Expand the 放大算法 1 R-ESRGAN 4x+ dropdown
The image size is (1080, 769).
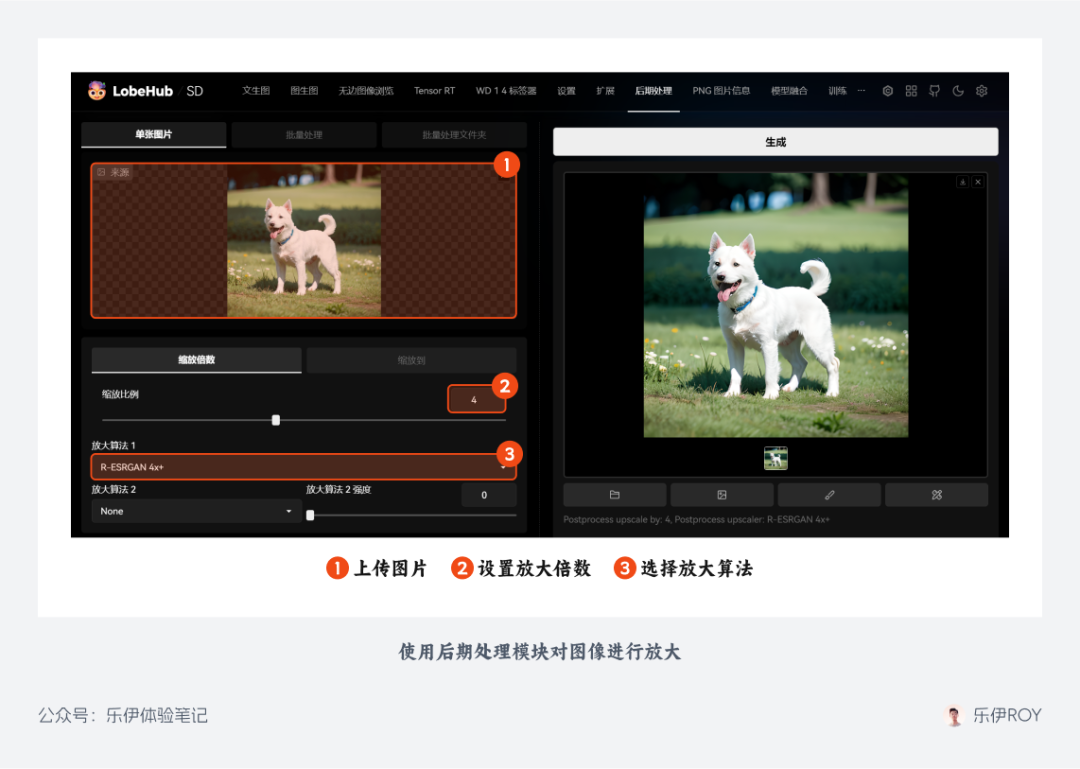pos(303,467)
